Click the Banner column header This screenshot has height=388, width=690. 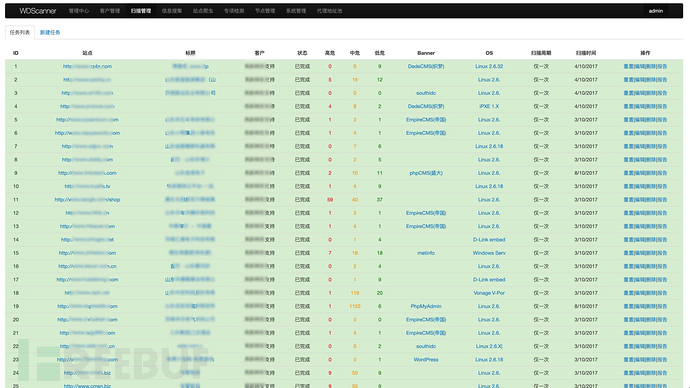point(426,53)
